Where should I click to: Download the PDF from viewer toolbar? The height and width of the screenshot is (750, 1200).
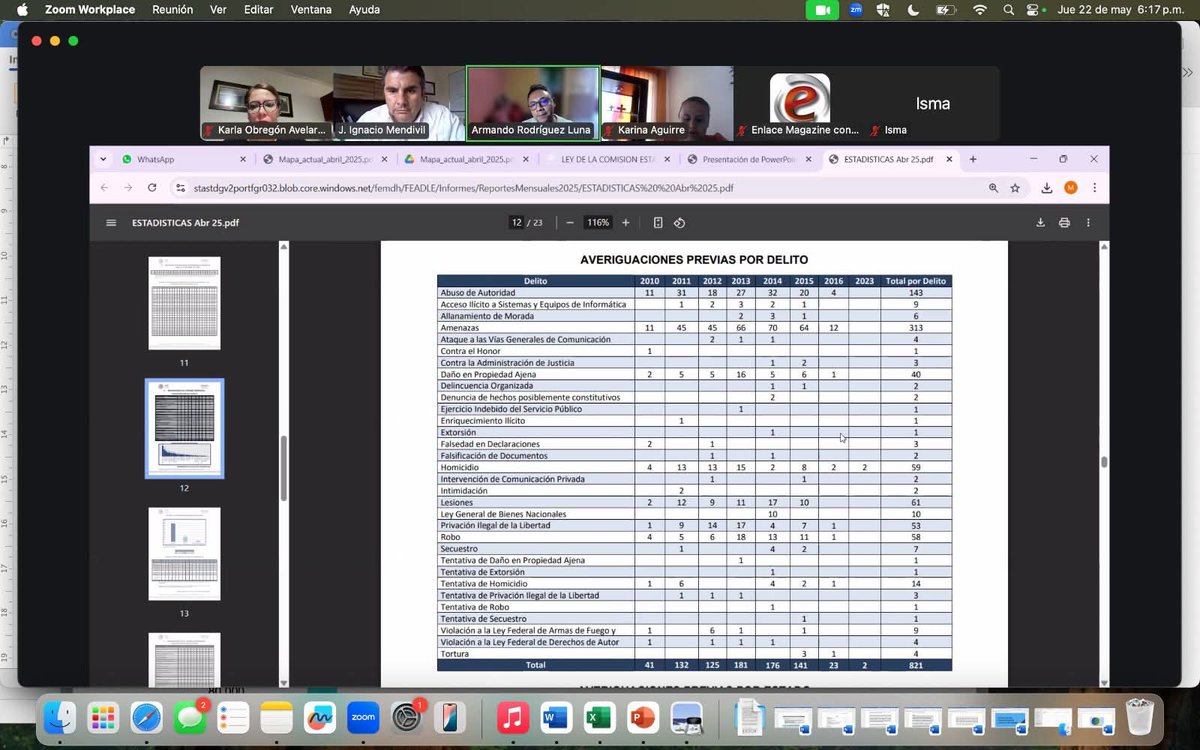tap(1040, 223)
